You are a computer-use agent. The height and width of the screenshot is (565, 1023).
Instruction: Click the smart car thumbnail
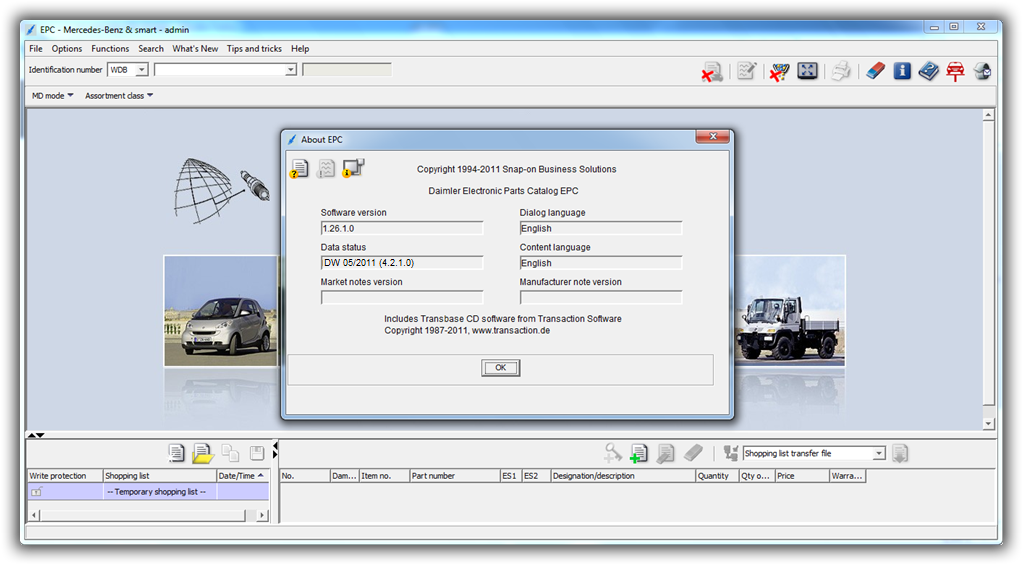pyautogui.click(x=221, y=311)
